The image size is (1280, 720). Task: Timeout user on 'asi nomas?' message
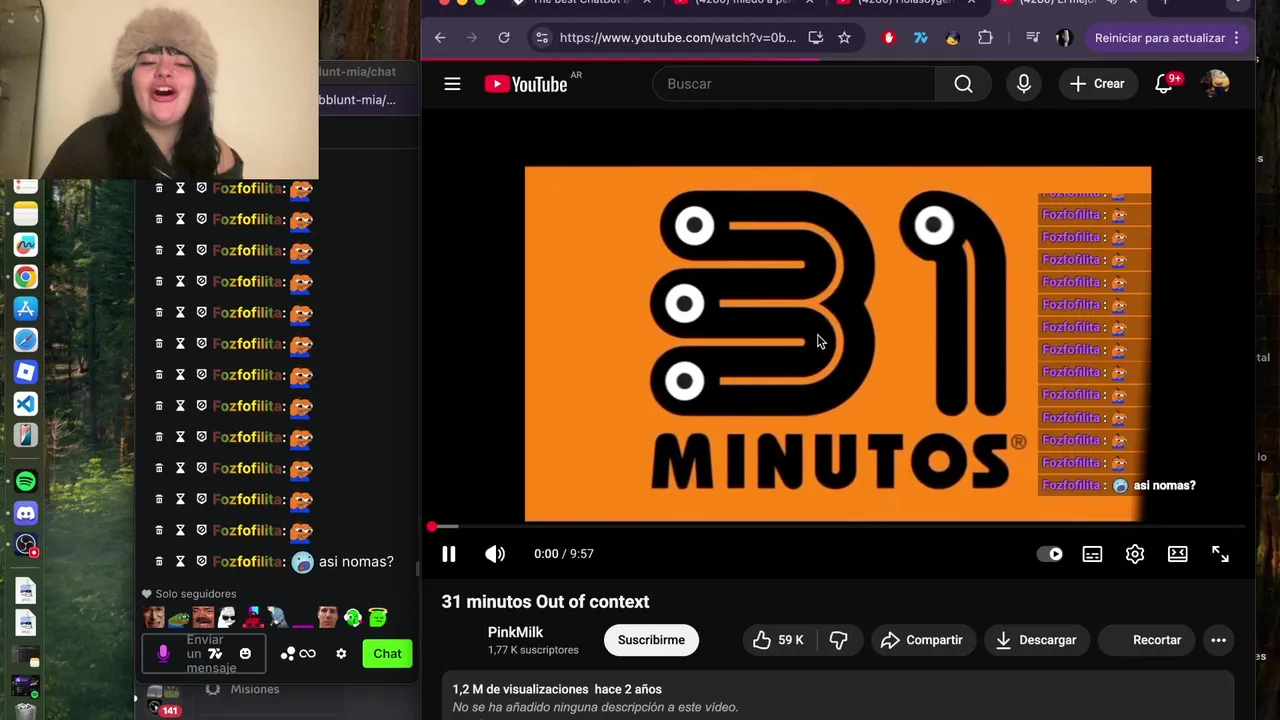(x=180, y=562)
